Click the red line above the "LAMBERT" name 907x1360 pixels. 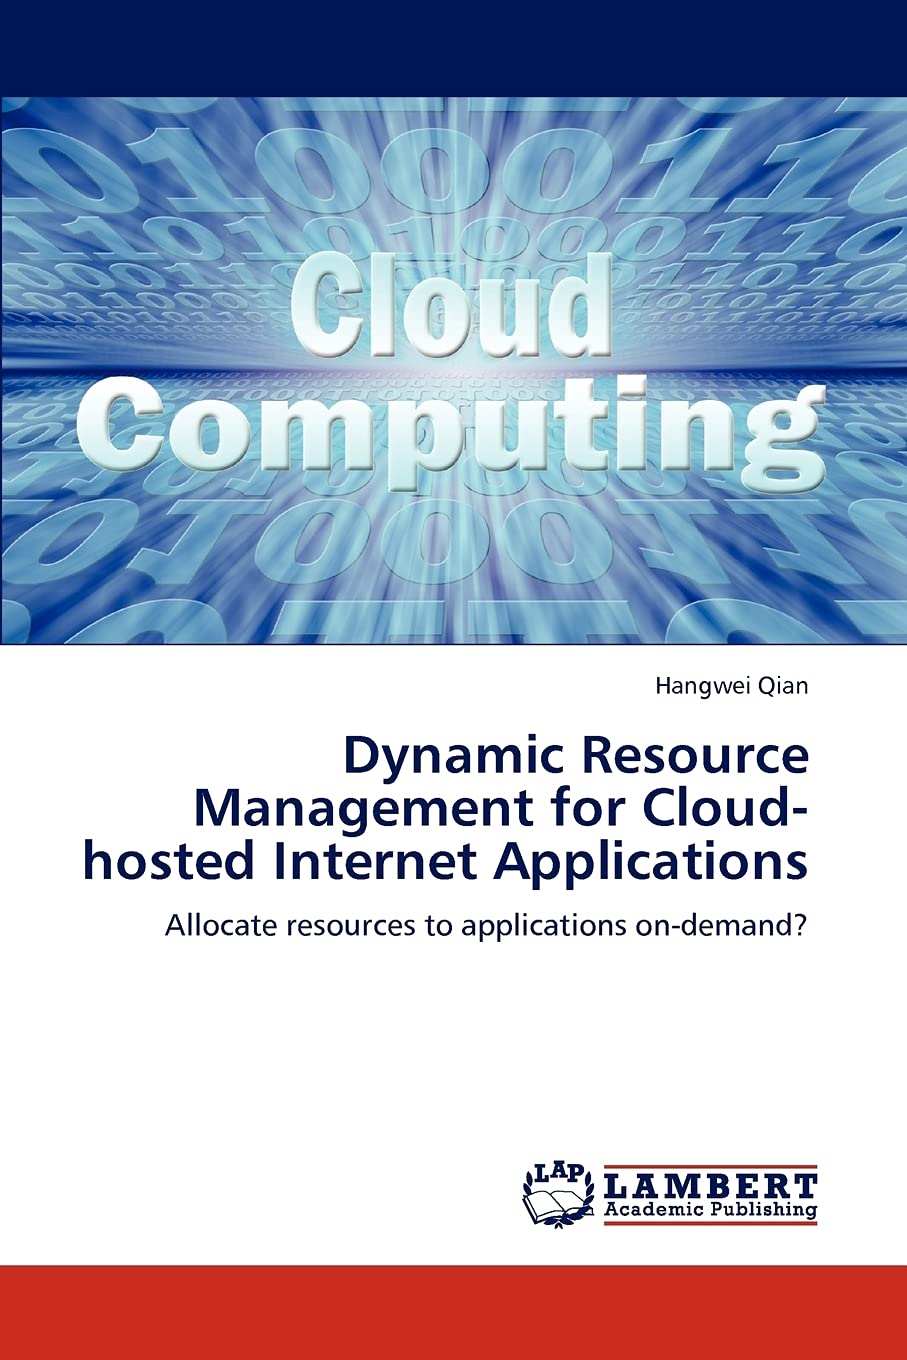click(710, 1167)
